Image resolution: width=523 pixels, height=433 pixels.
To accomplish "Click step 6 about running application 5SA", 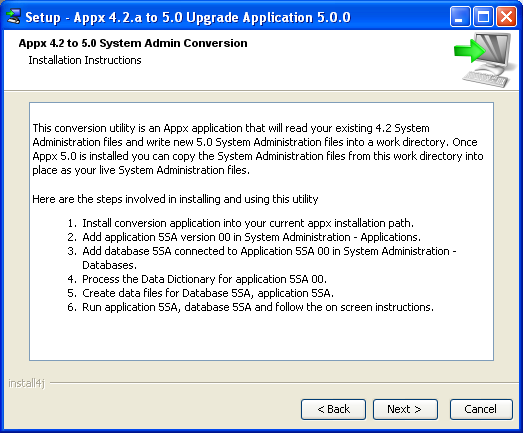I will pyautogui.click(x=250, y=307).
